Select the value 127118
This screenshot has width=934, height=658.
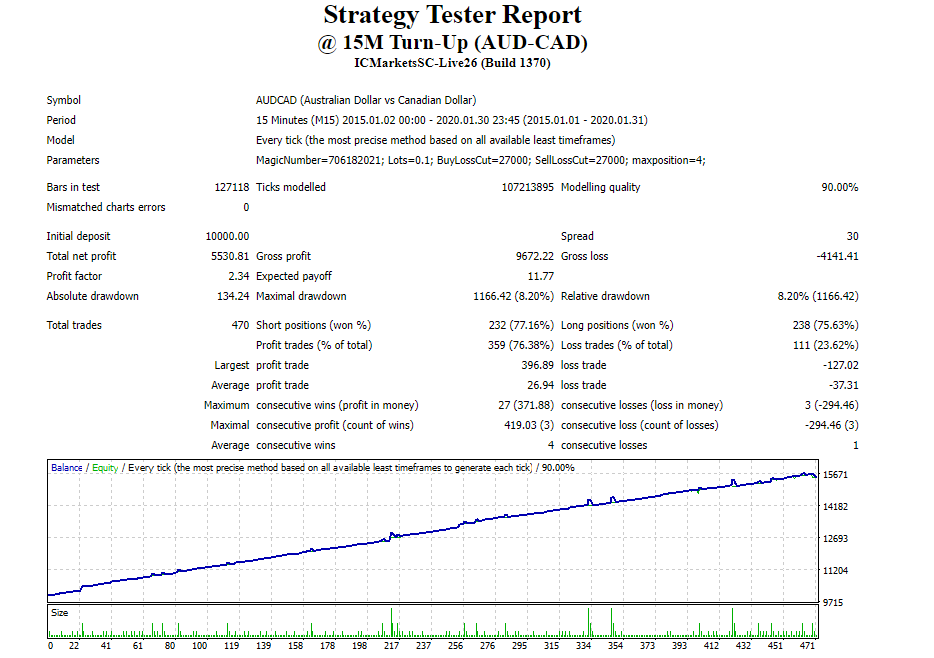point(232,187)
